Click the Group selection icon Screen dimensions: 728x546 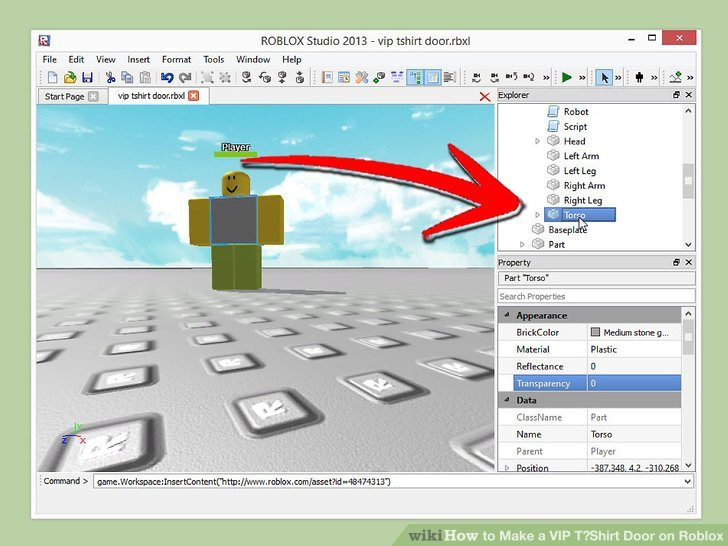click(x=207, y=77)
